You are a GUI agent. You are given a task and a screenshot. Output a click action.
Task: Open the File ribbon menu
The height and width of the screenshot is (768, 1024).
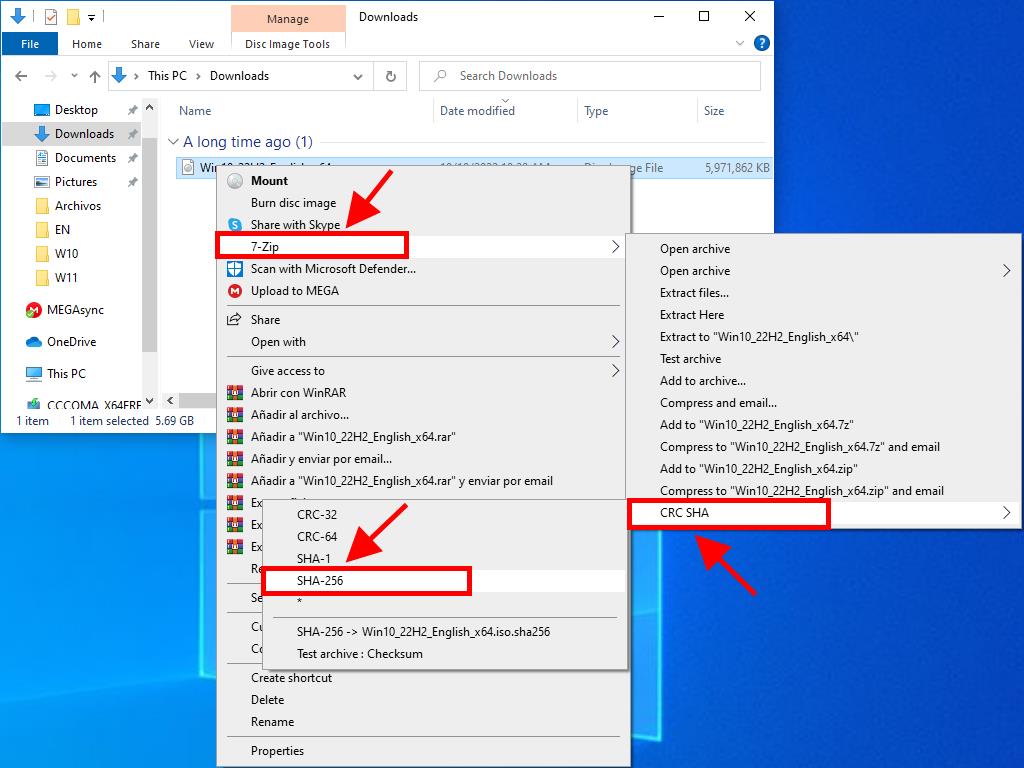30,44
